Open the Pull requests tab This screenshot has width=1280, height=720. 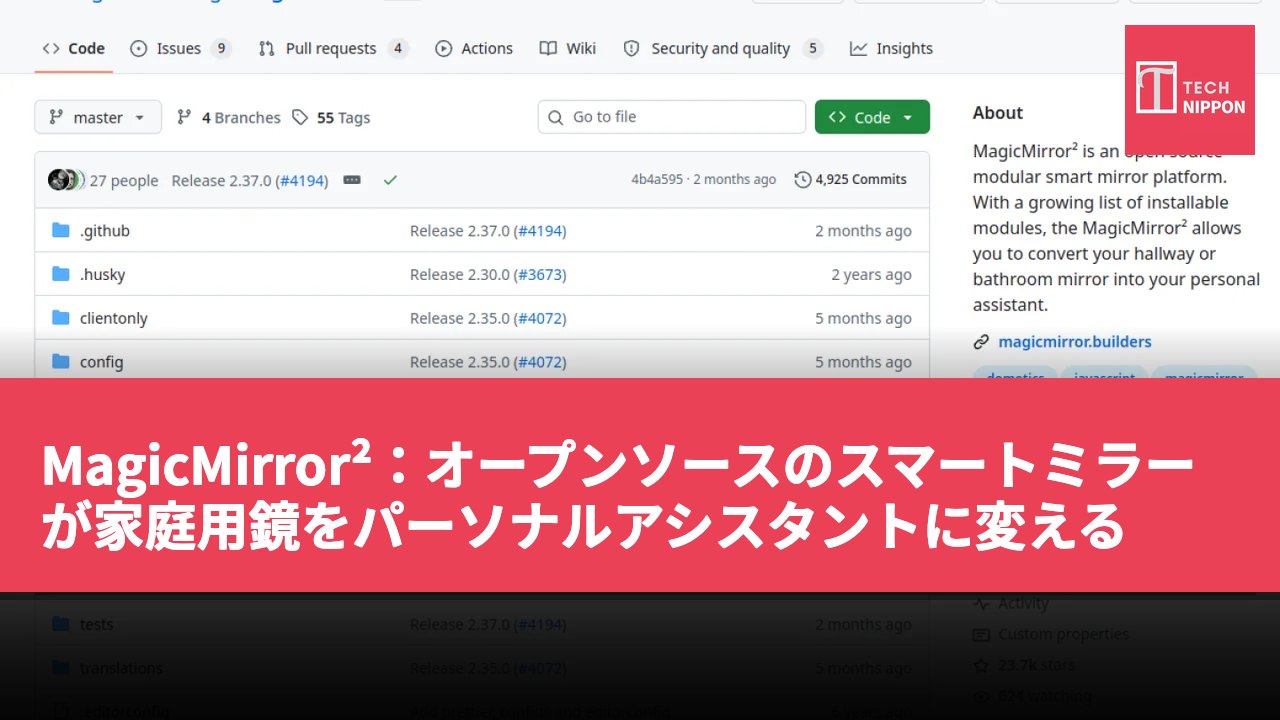click(333, 48)
